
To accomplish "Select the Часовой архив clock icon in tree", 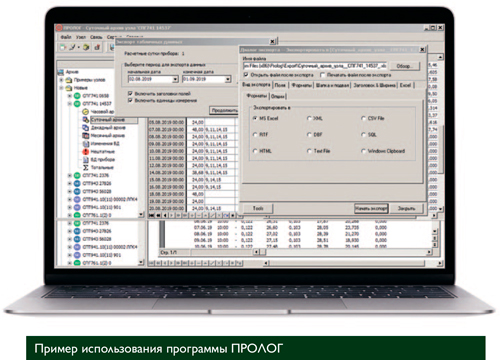I will click(85, 111).
